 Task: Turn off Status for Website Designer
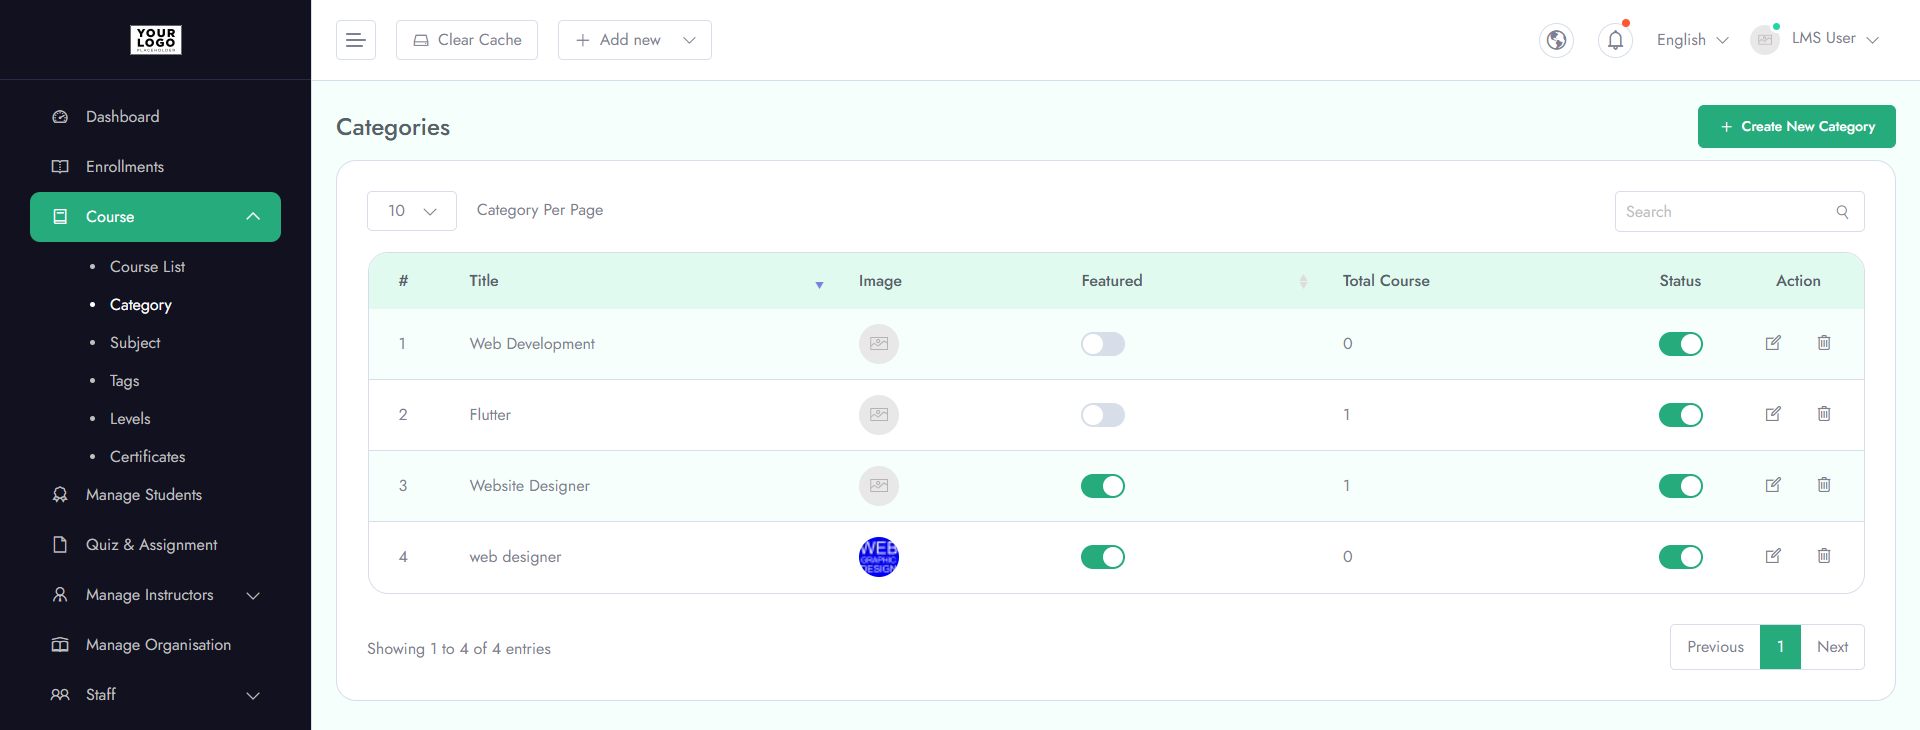point(1681,486)
